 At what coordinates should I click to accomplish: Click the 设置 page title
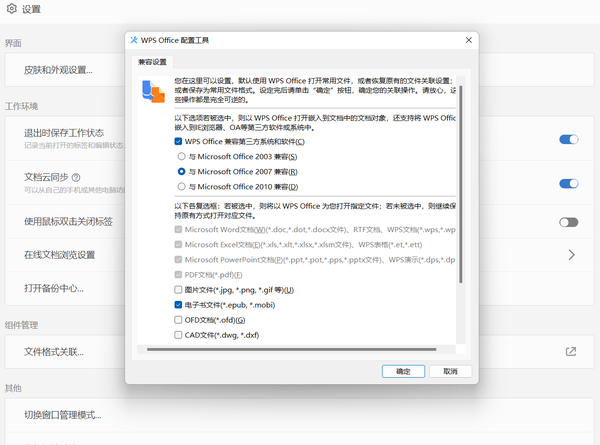click(31, 9)
